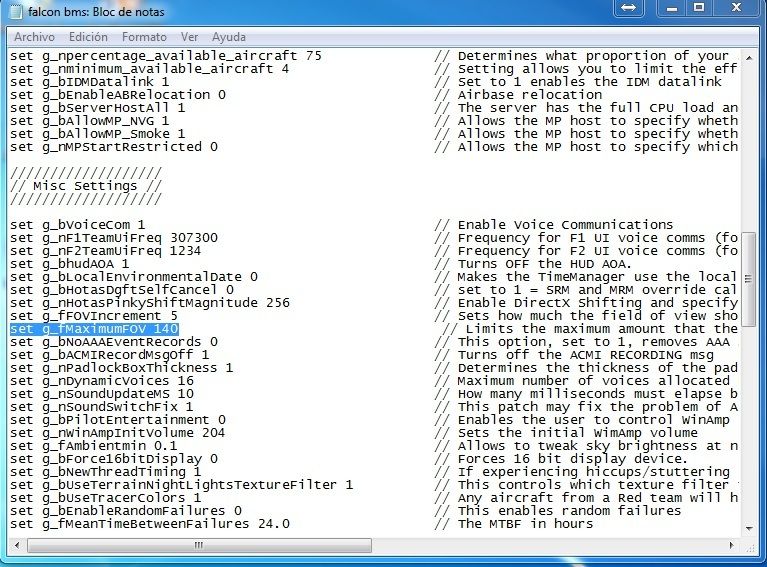Click the line set g_nSoundUpdateMS 10
This screenshot has width=767, height=567.
click(102, 394)
